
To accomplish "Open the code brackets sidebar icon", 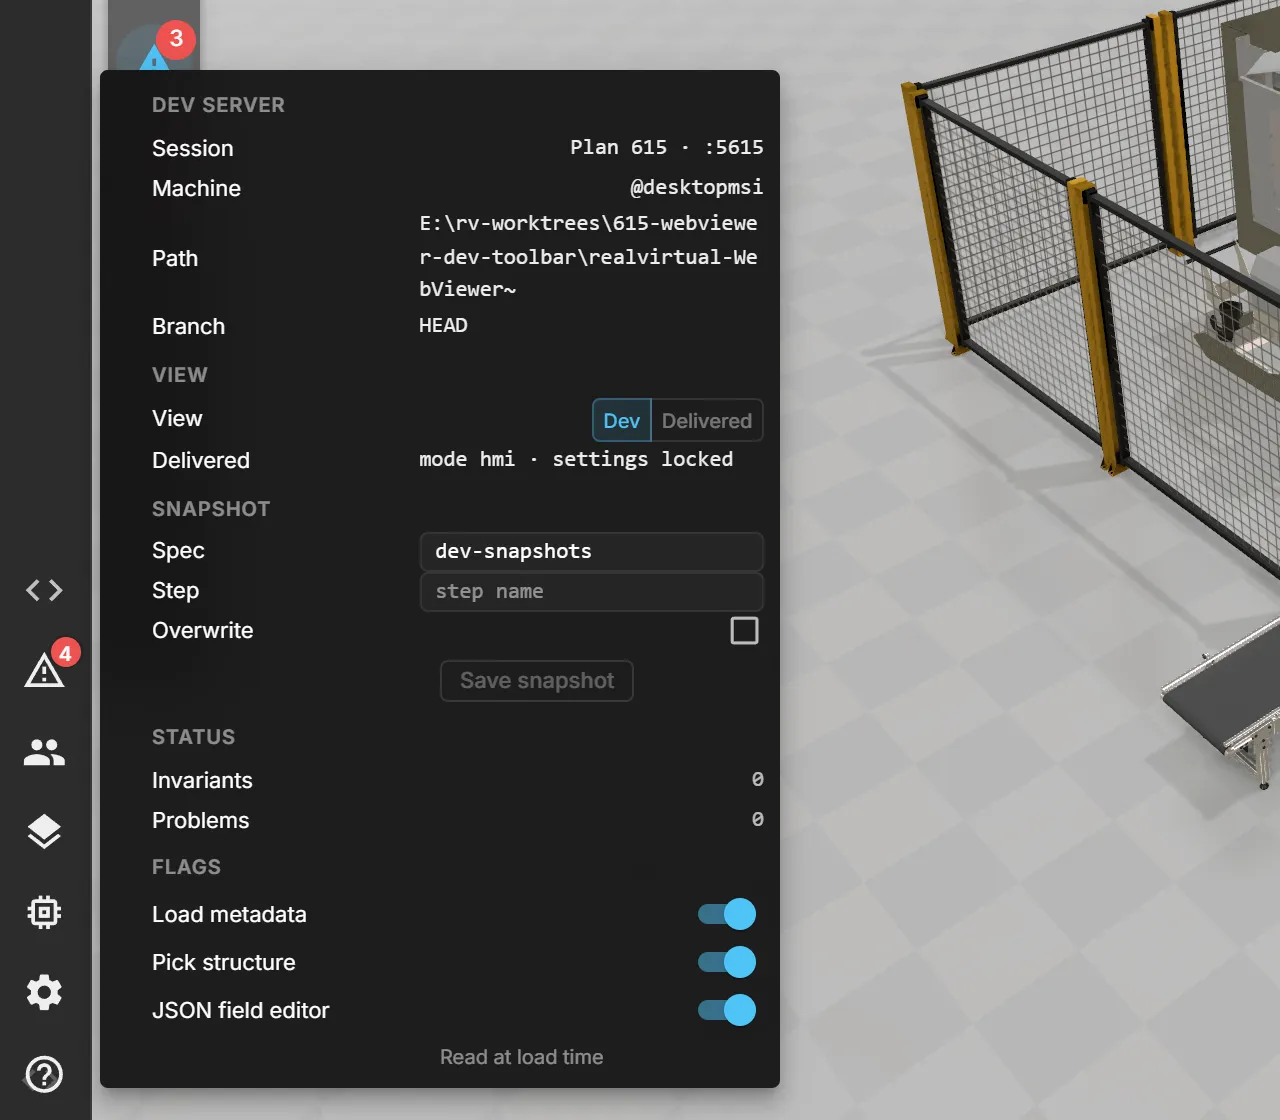I will click(44, 591).
